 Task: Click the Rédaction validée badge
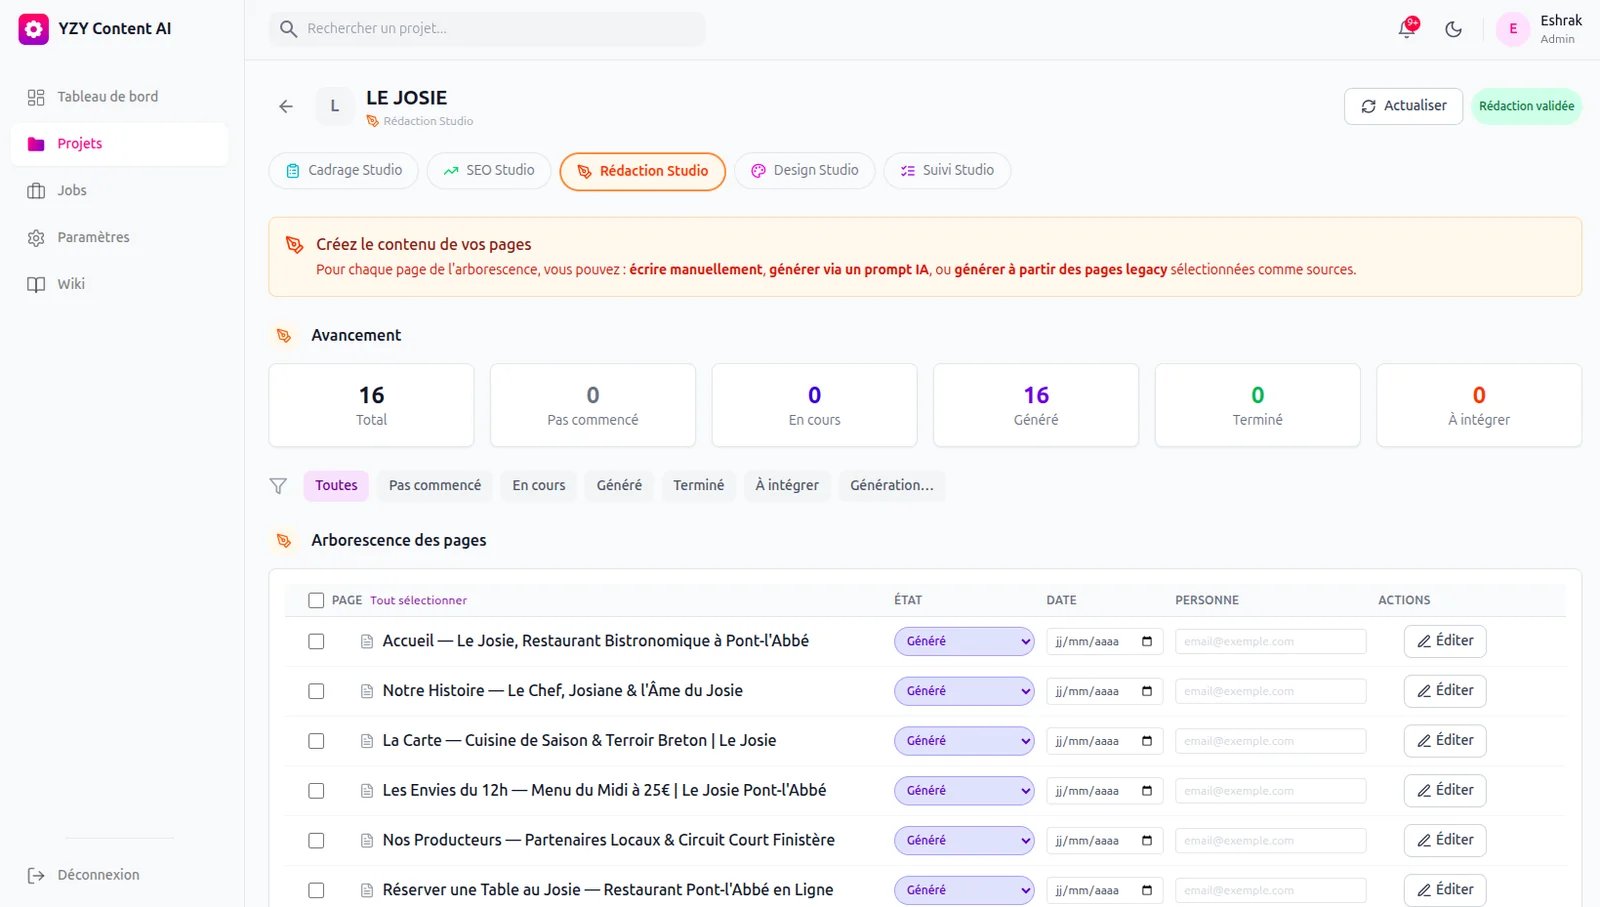1526,106
